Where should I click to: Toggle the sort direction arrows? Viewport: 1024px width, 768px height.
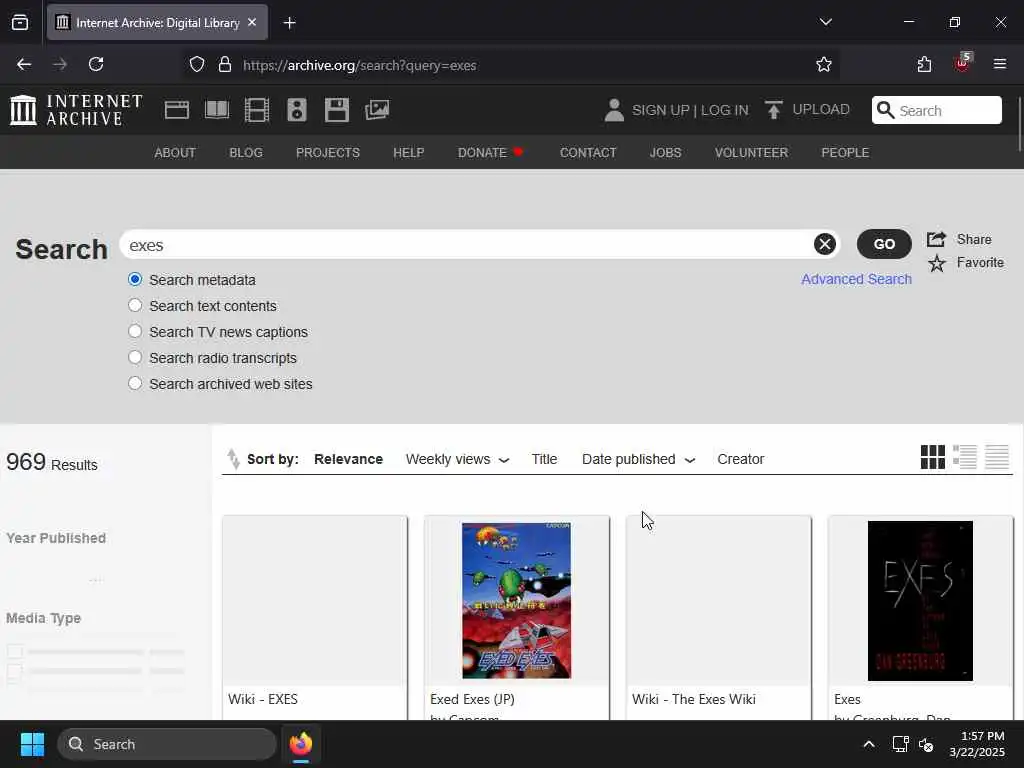click(x=233, y=459)
